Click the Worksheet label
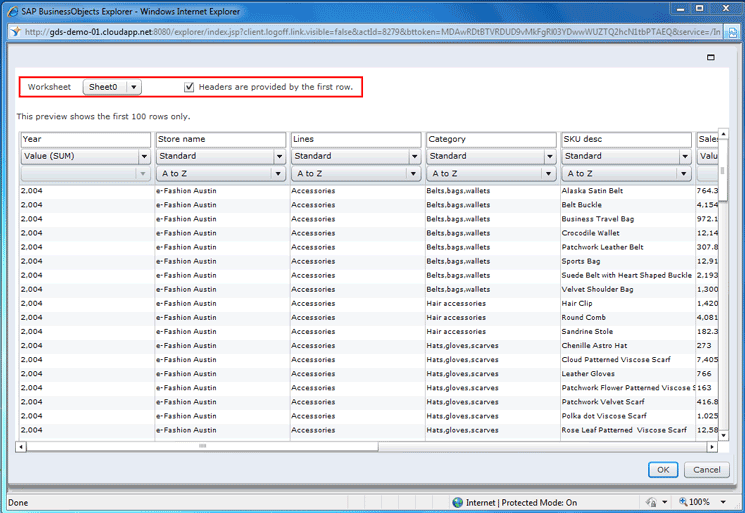The height and width of the screenshot is (513, 745). [49, 87]
